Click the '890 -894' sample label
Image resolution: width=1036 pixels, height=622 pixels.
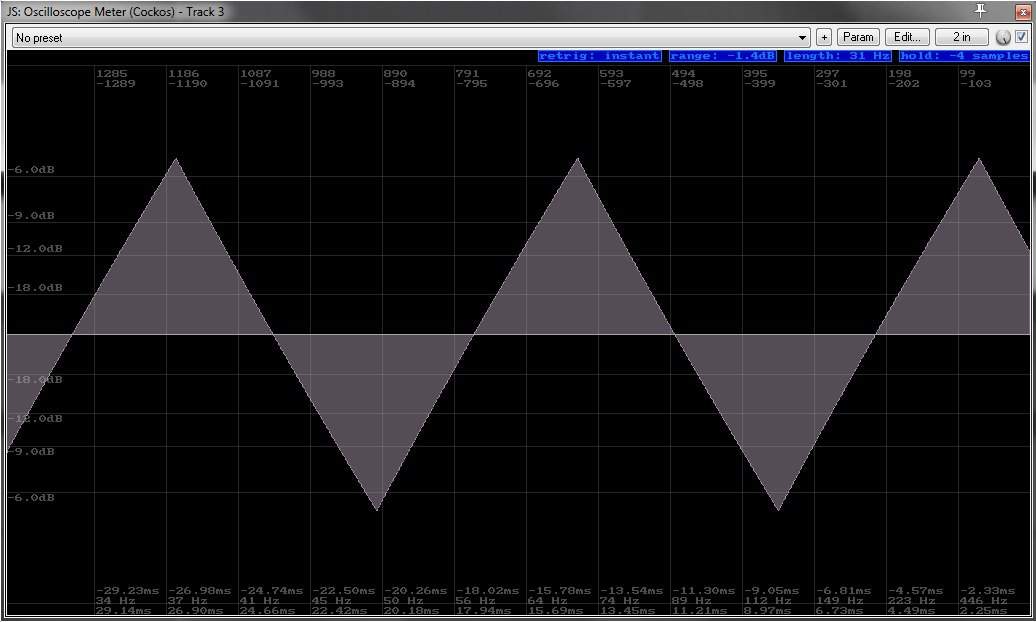coord(400,79)
